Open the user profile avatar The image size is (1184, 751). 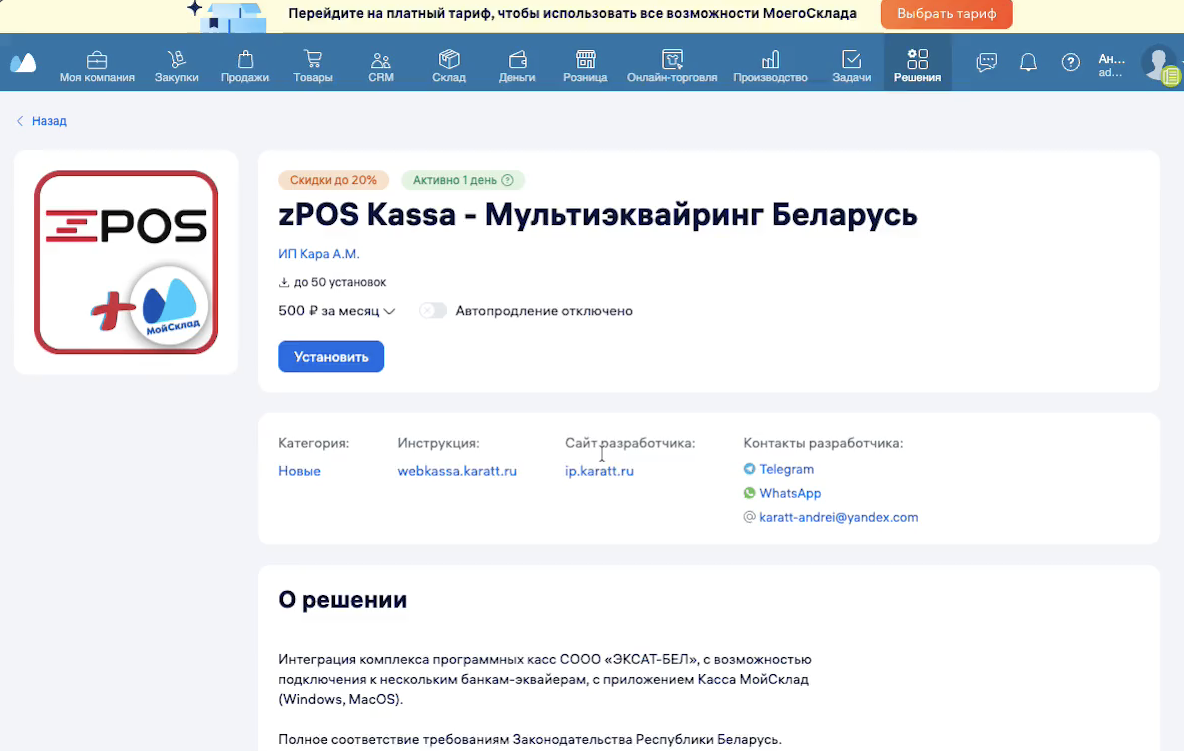coord(1159,63)
